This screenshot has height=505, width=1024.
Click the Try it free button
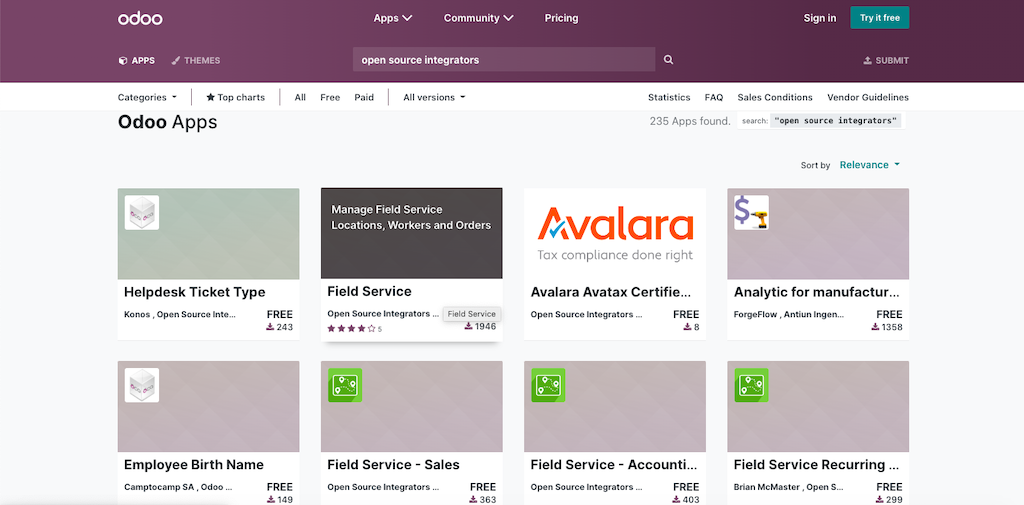[879, 18]
